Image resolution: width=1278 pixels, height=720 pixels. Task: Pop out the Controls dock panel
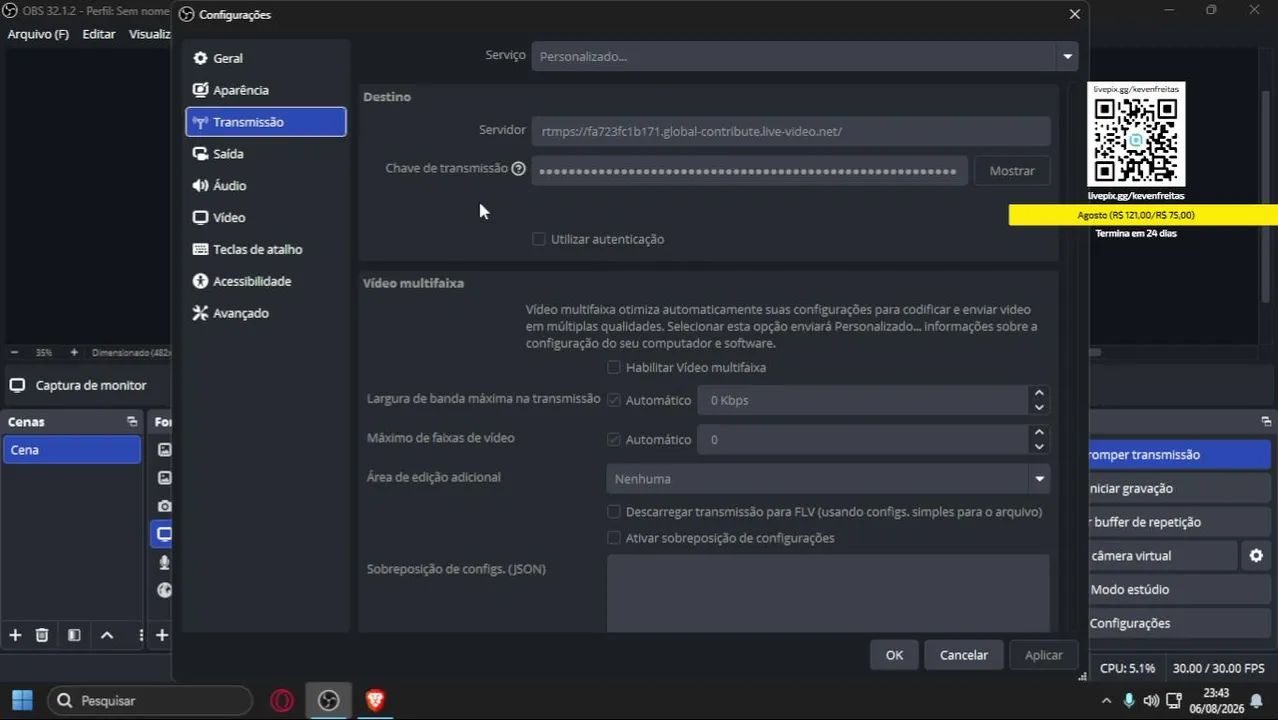[1266, 422]
